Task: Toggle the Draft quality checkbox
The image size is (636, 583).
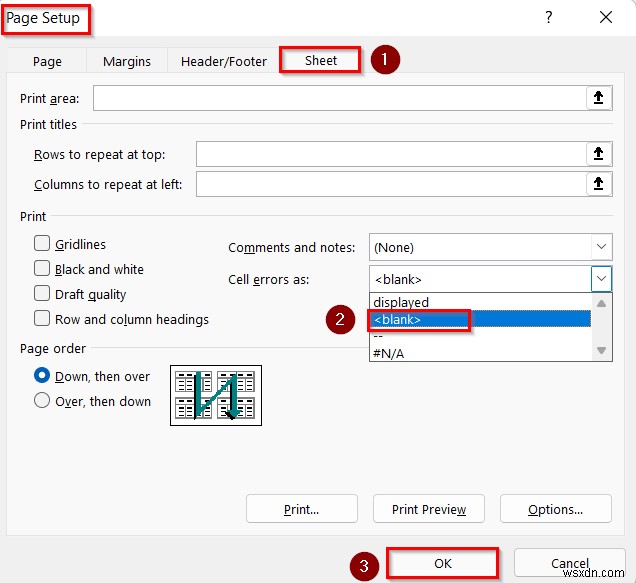Action: tap(42, 293)
